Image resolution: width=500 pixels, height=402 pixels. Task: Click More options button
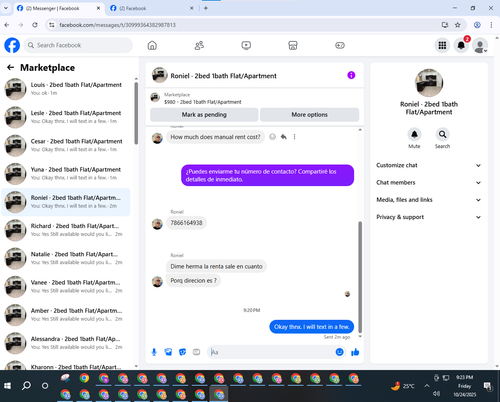click(309, 115)
